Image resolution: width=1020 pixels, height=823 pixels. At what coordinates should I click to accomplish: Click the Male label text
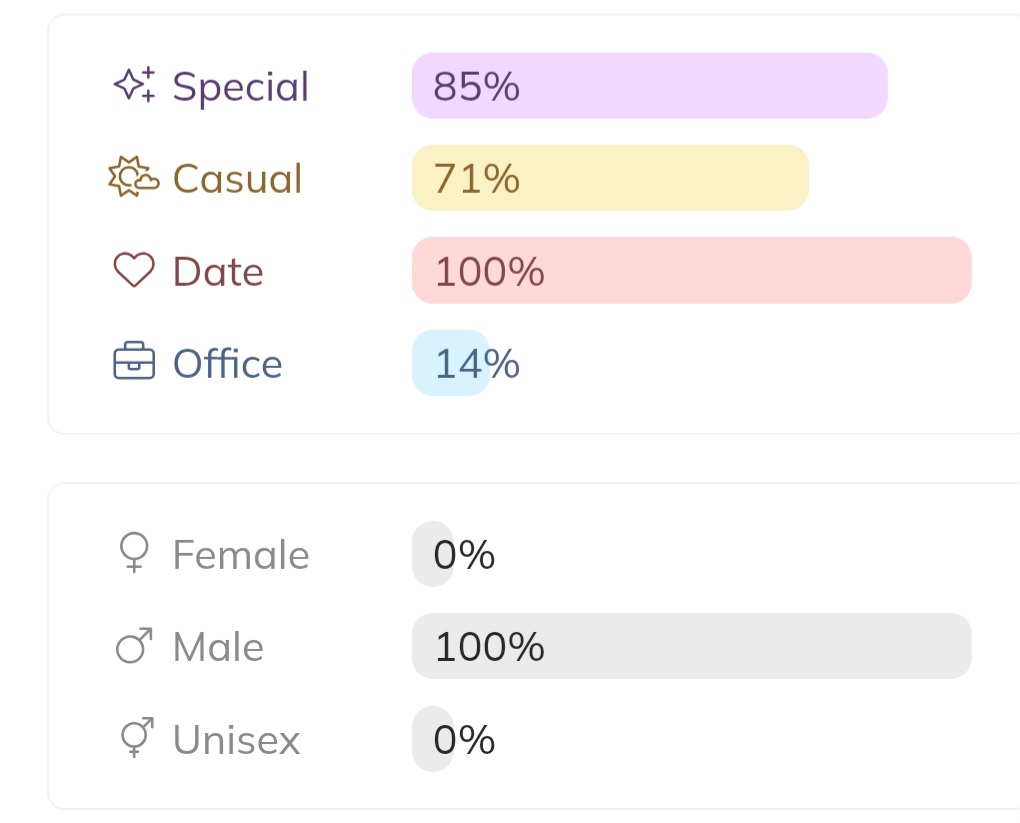coord(218,648)
